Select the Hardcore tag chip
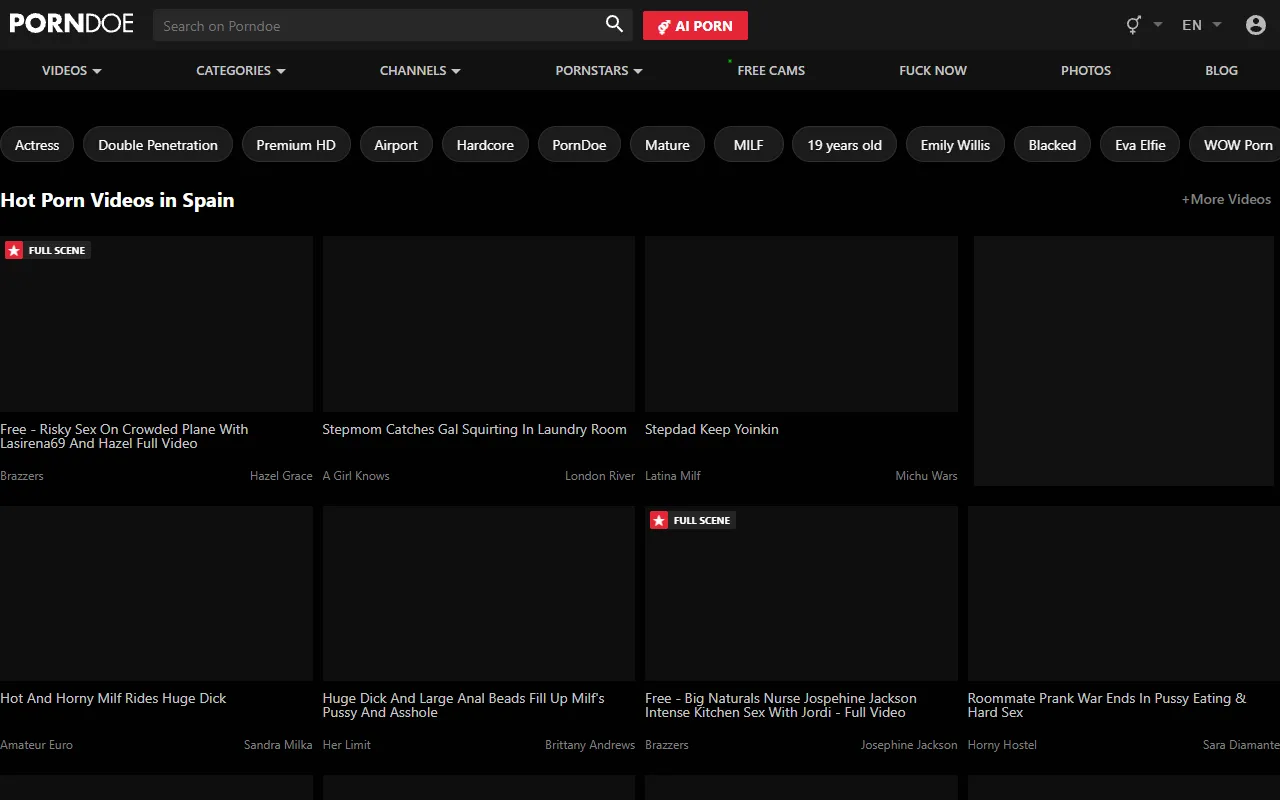Image resolution: width=1280 pixels, height=800 pixels. click(x=485, y=145)
